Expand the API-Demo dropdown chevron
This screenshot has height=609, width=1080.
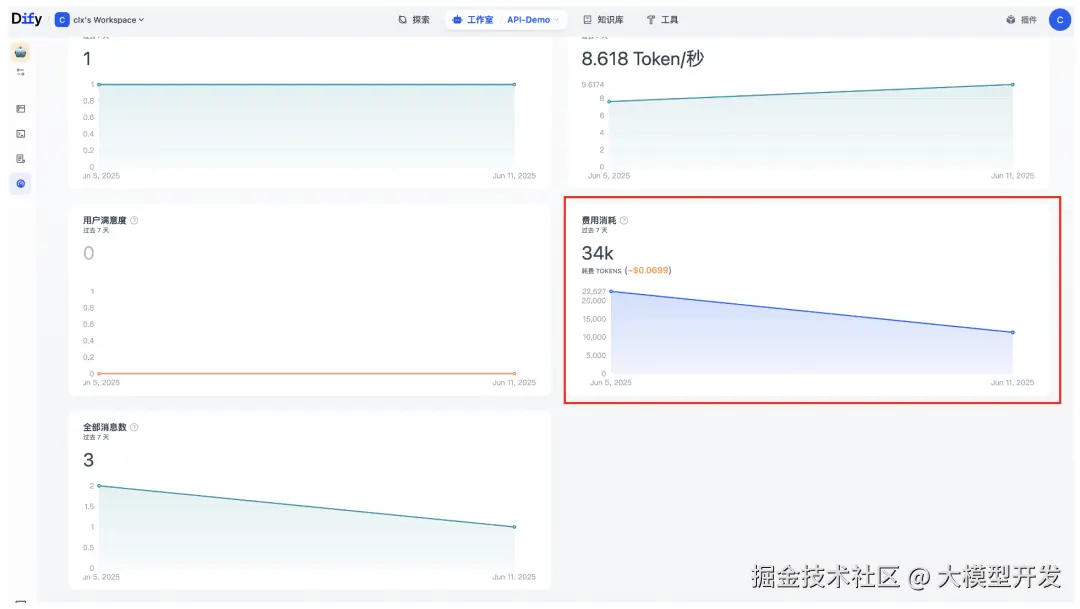coord(556,19)
